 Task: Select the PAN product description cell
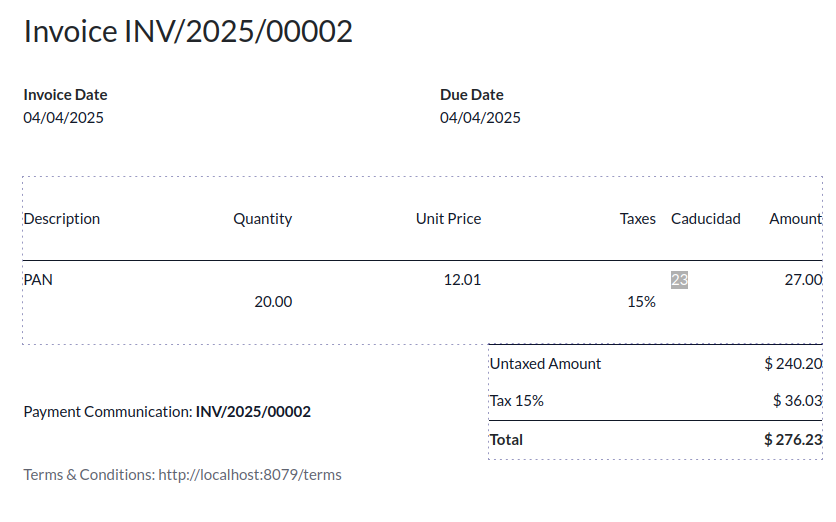pos(38,279)
